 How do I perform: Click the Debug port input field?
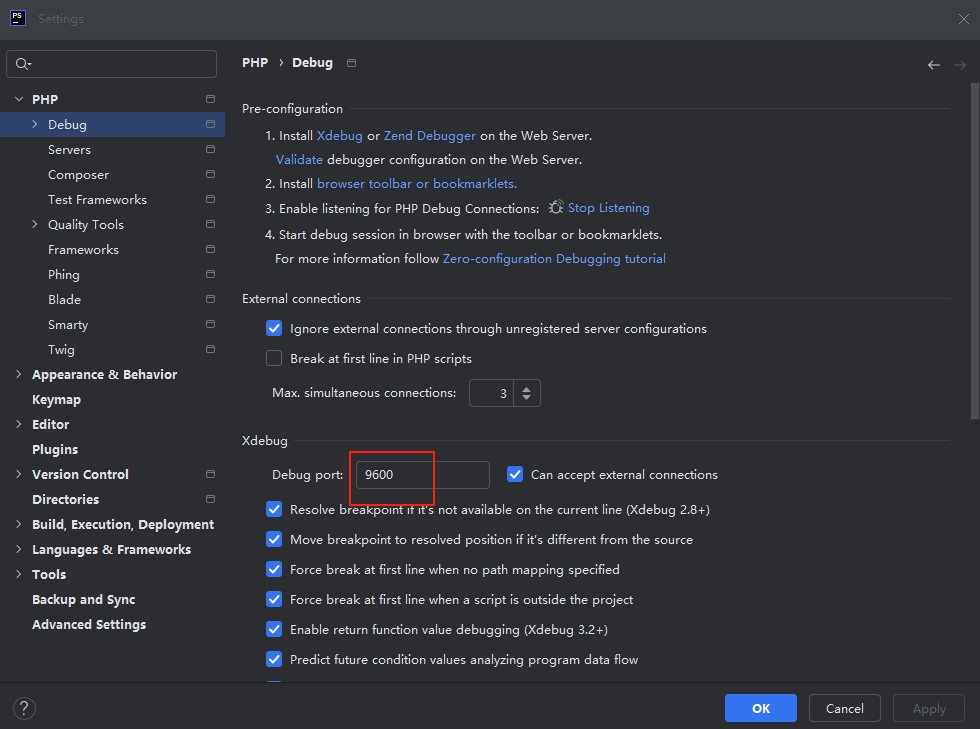click(x=422, y=475)
